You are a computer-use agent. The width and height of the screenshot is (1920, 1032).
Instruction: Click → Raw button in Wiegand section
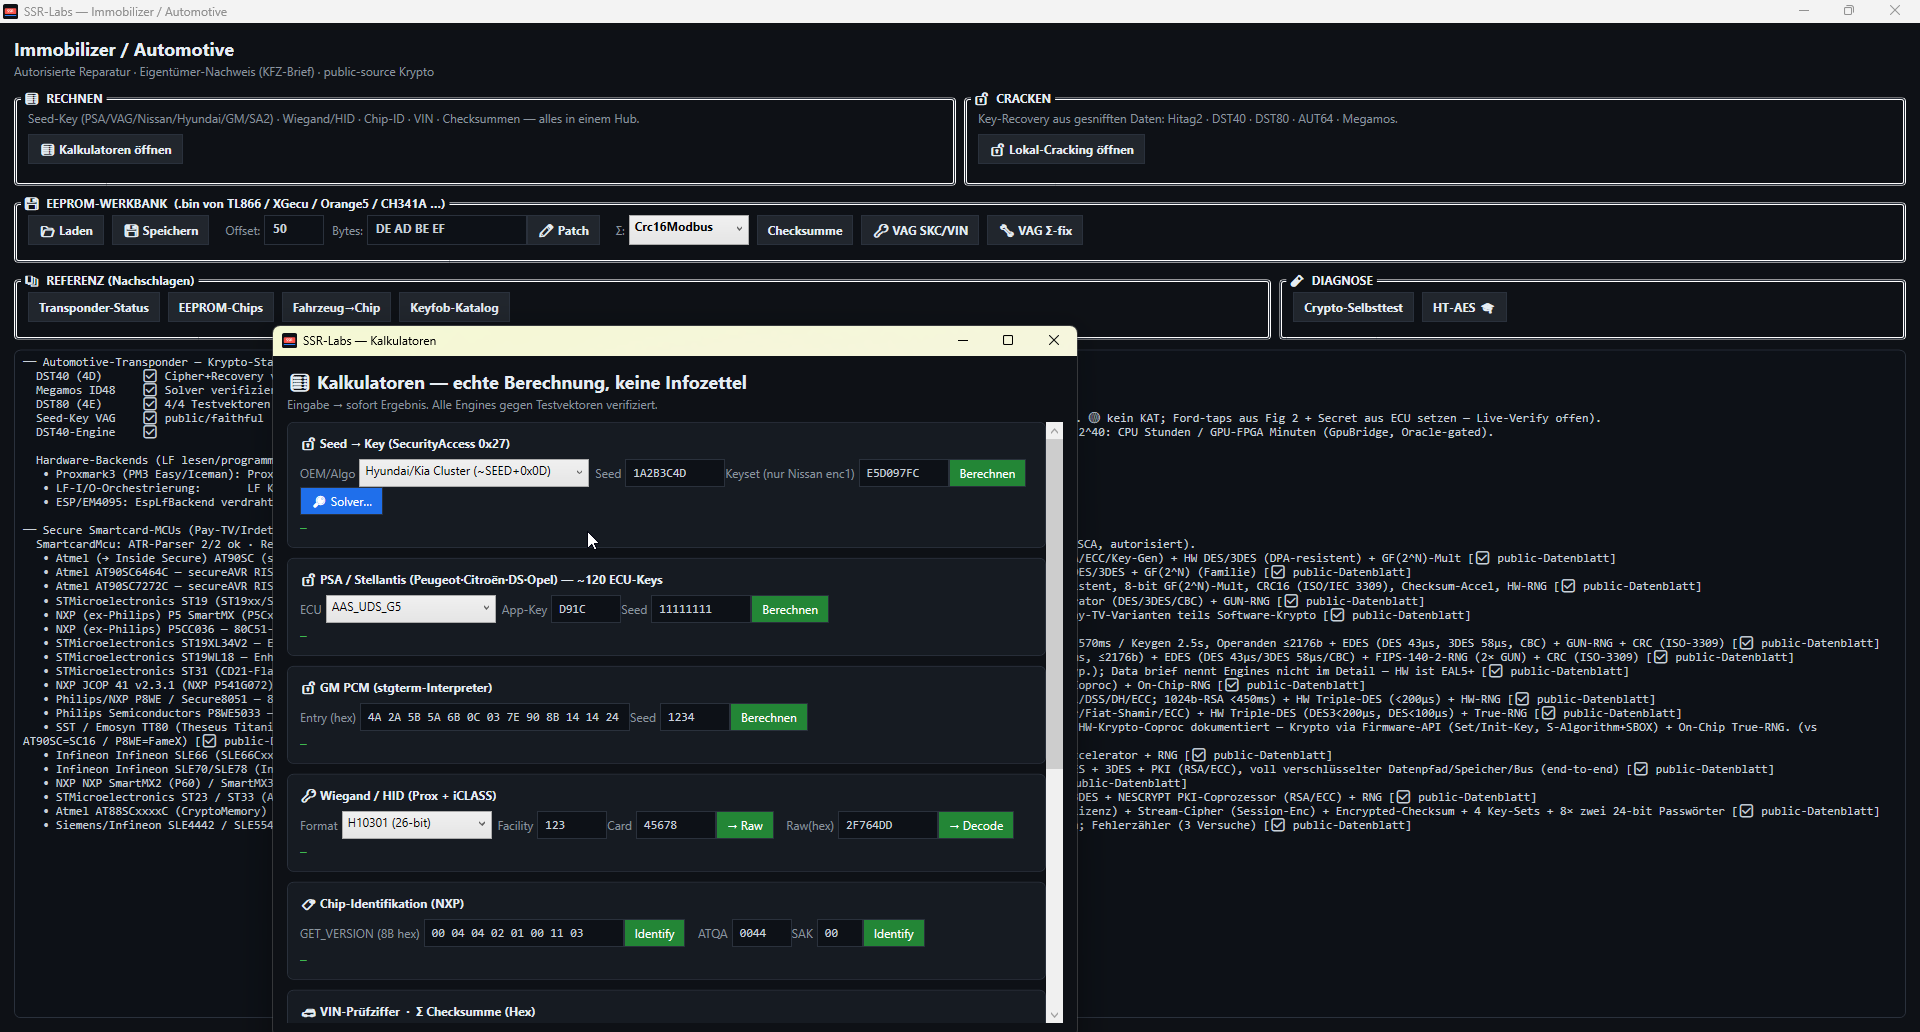click(745, 826)
